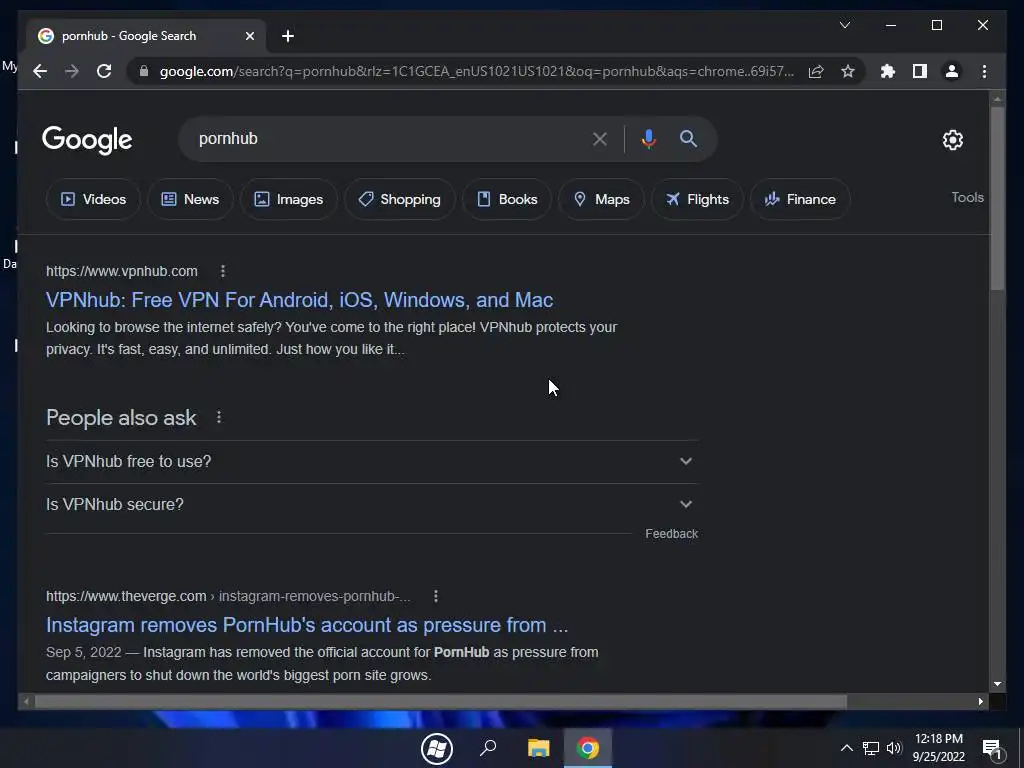
Task: Click the vertical scrollbar thumb
Action: click(997, 198)
